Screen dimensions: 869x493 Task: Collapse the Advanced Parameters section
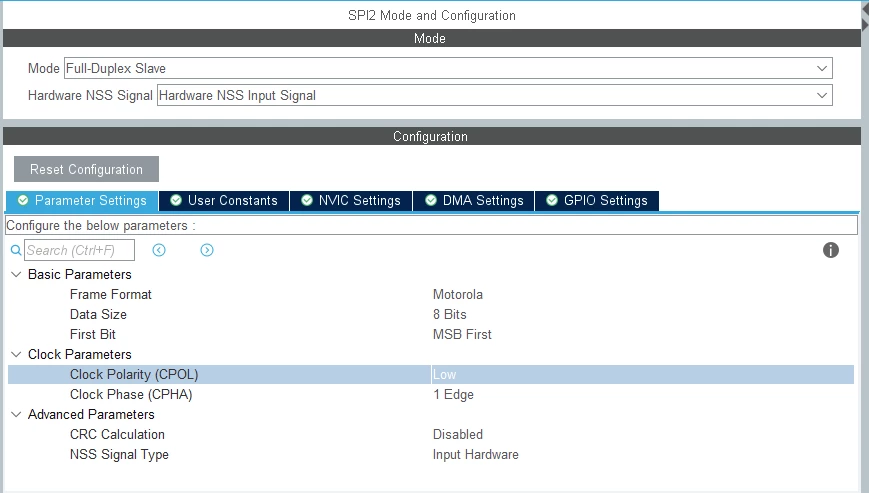(17, 414)
